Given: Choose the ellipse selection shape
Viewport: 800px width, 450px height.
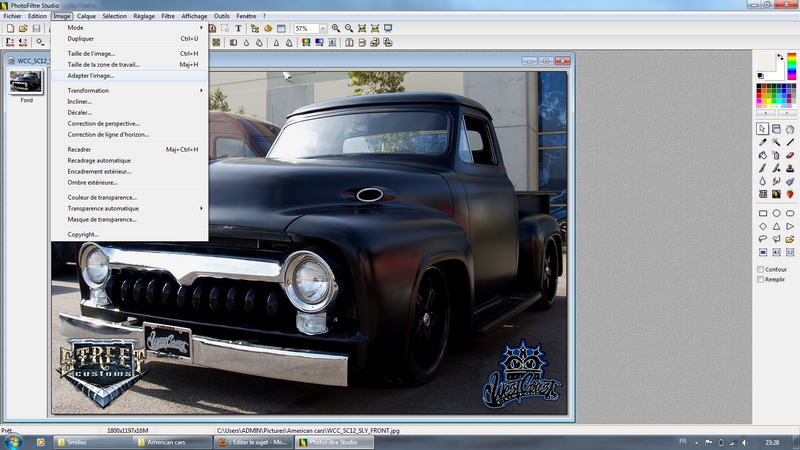Looking at the screenshot, I should pyautogui.click(x=776, y=213).
